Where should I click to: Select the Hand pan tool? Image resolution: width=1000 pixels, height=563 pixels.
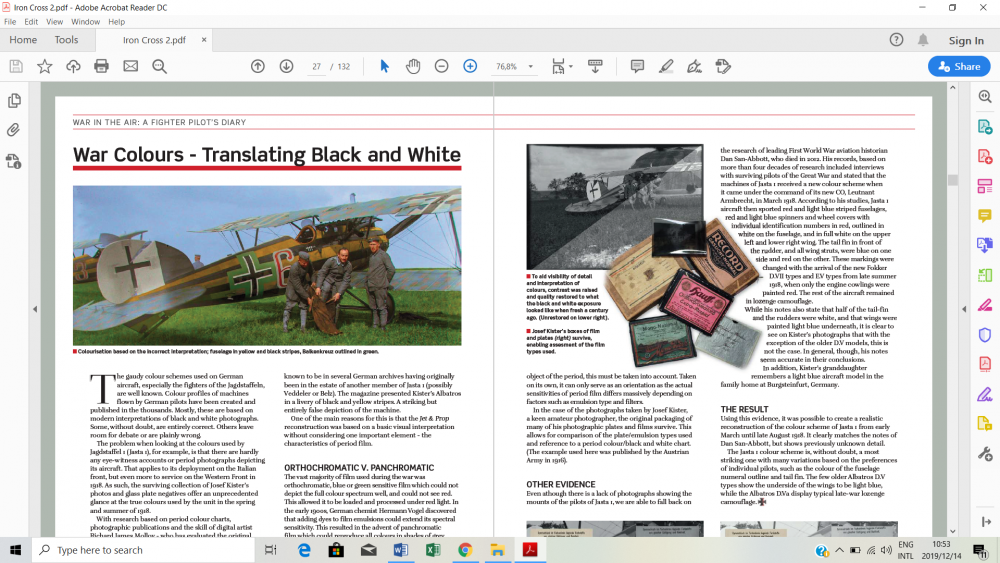coord(413,66)
